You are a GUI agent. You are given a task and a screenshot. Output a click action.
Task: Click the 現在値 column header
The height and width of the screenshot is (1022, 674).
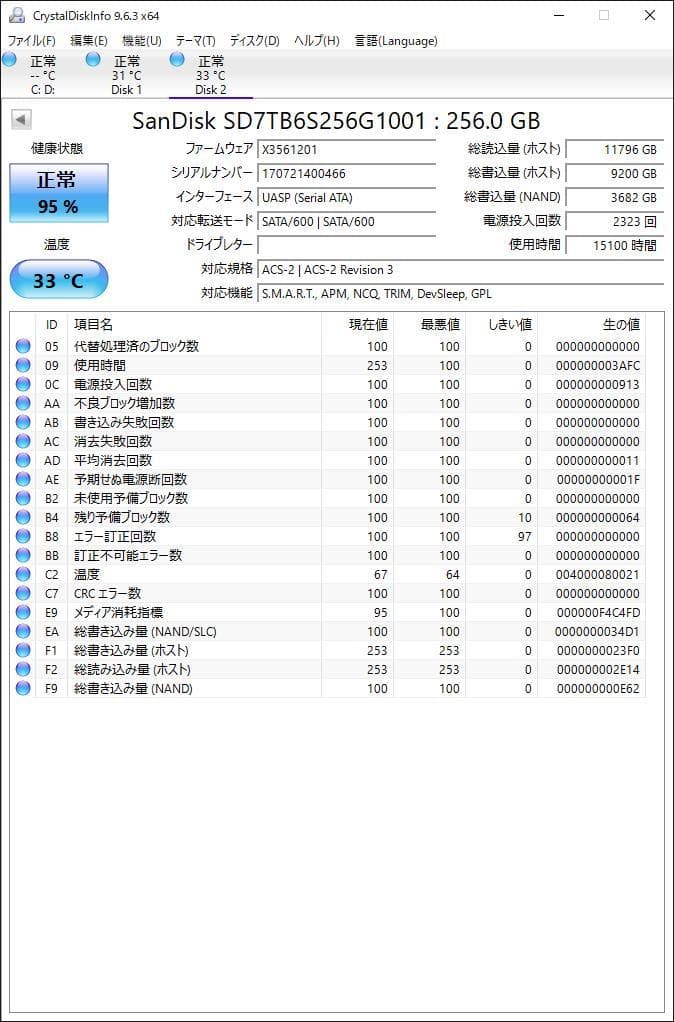click(357, 325)
